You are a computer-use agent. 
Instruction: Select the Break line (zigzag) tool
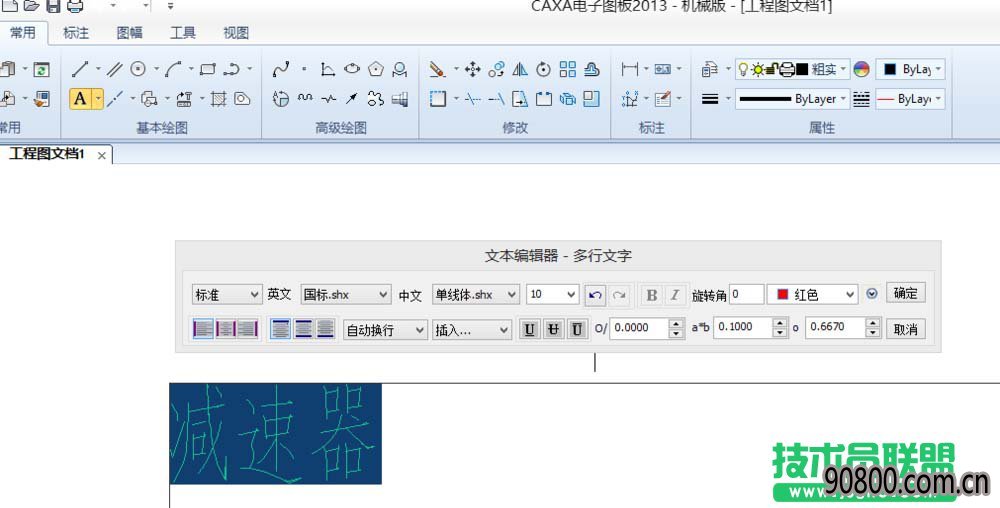[328, 99]
